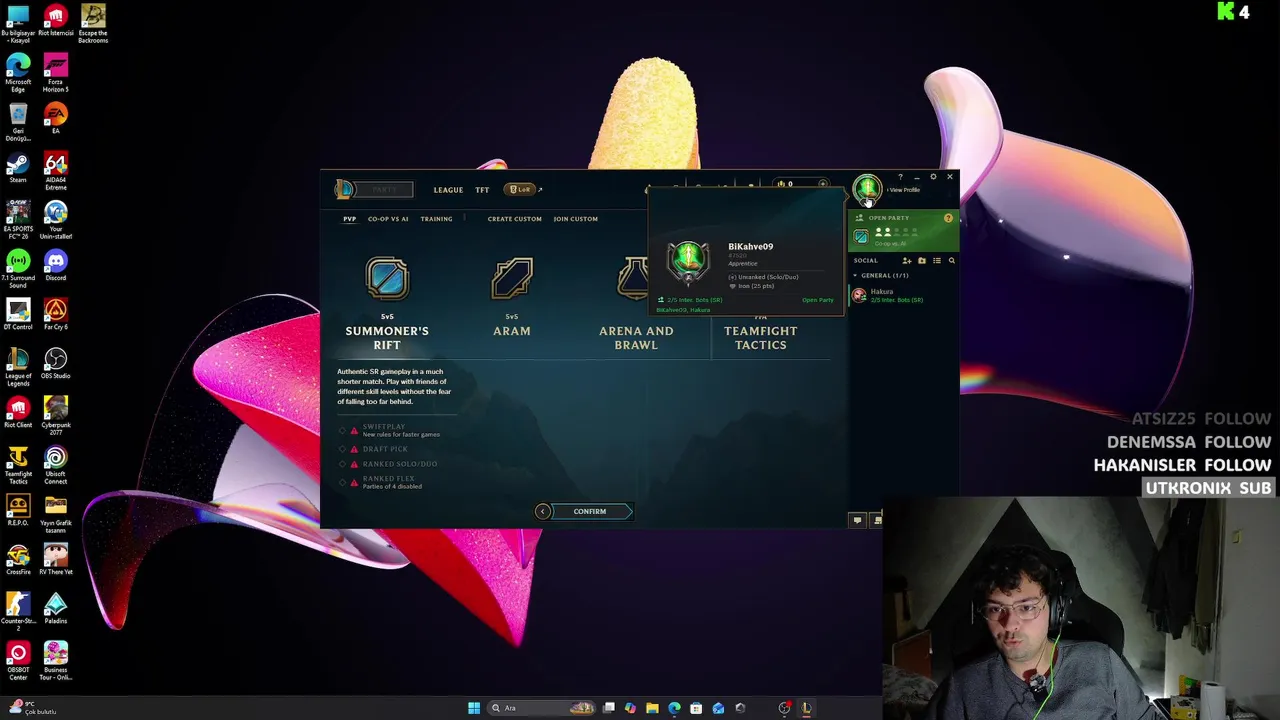1280x720 pixels.
Task: Open Steam desktop shortcut
Action: click(x=18, y=167)
